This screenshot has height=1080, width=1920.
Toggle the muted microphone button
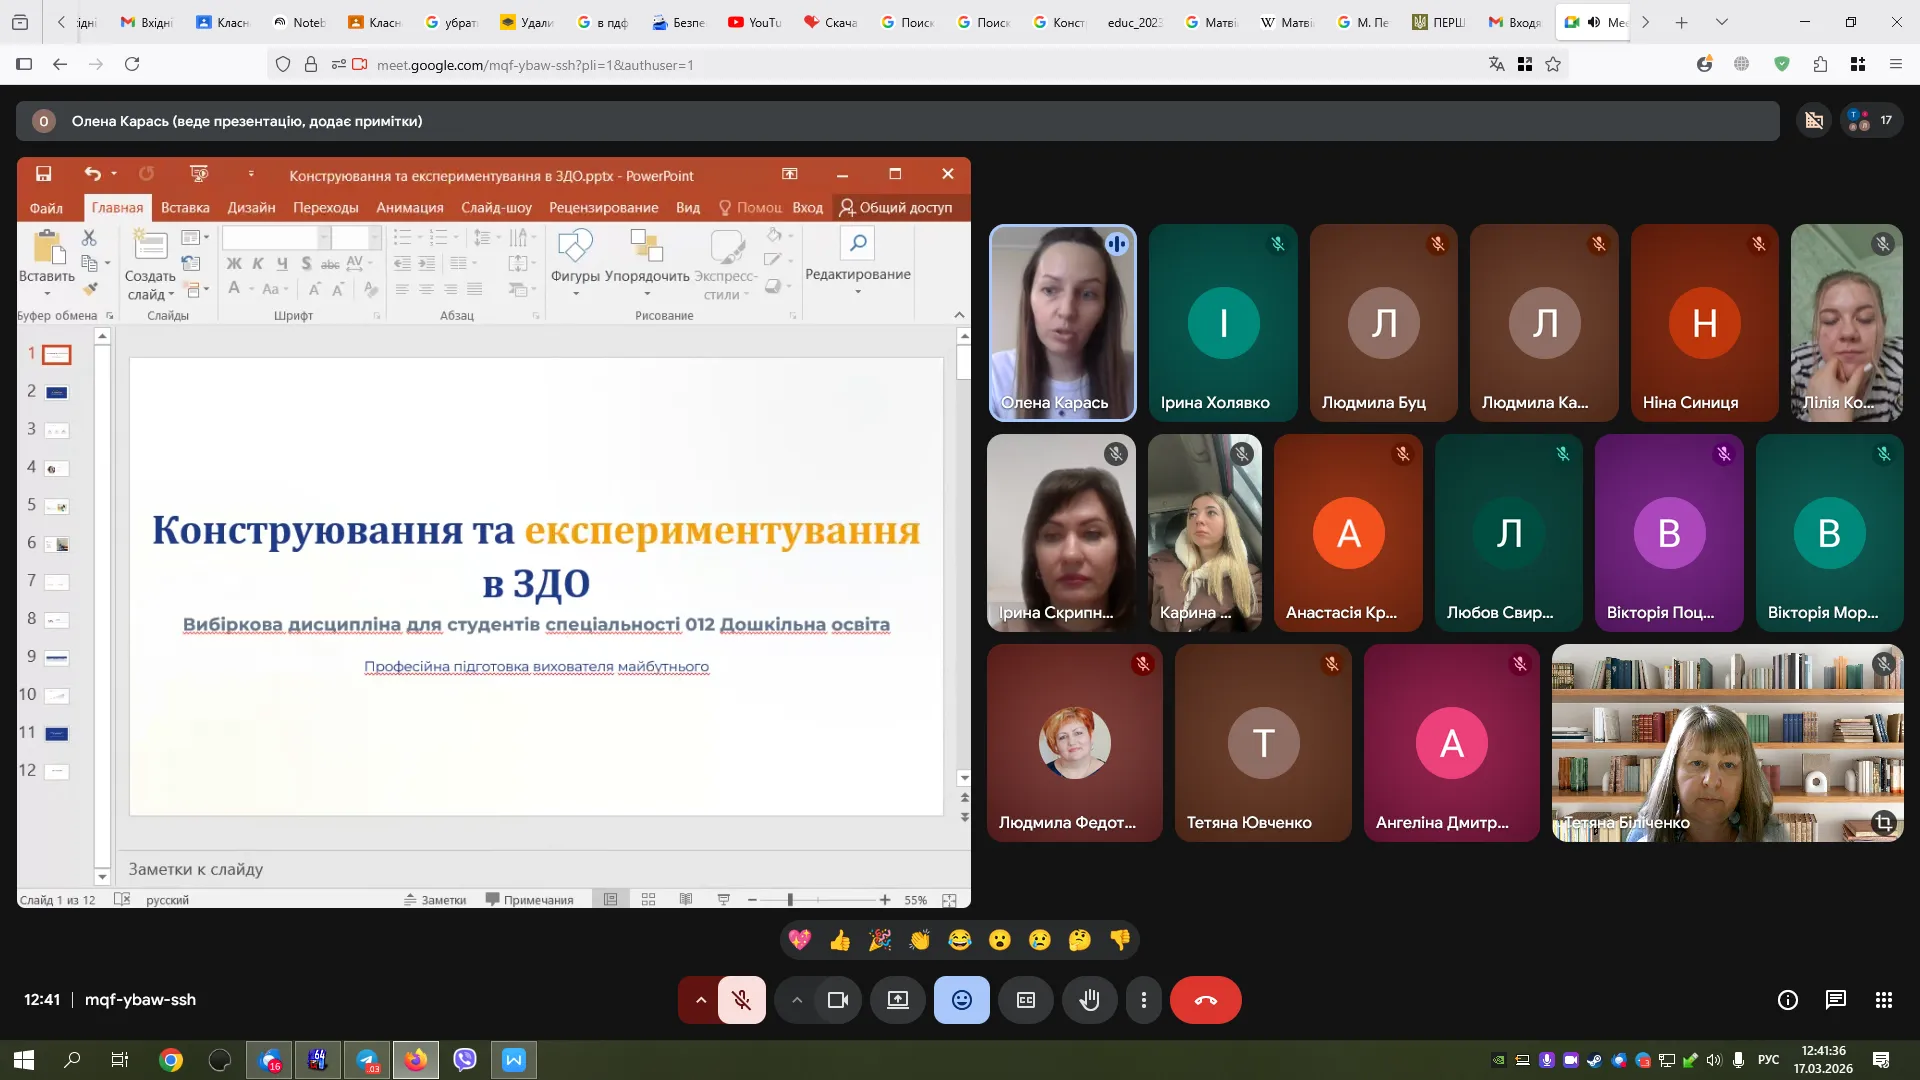(741, 1000)
